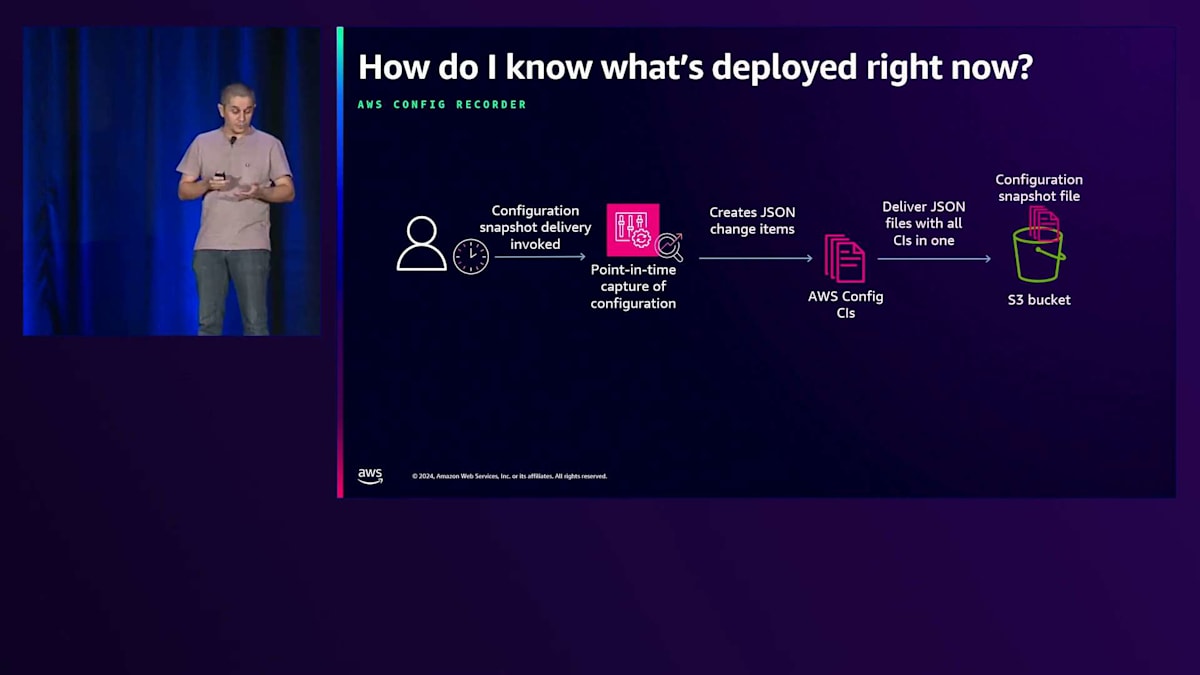Click the 'AWS CONFIG RECORDER' subtitle

[442, 104]
